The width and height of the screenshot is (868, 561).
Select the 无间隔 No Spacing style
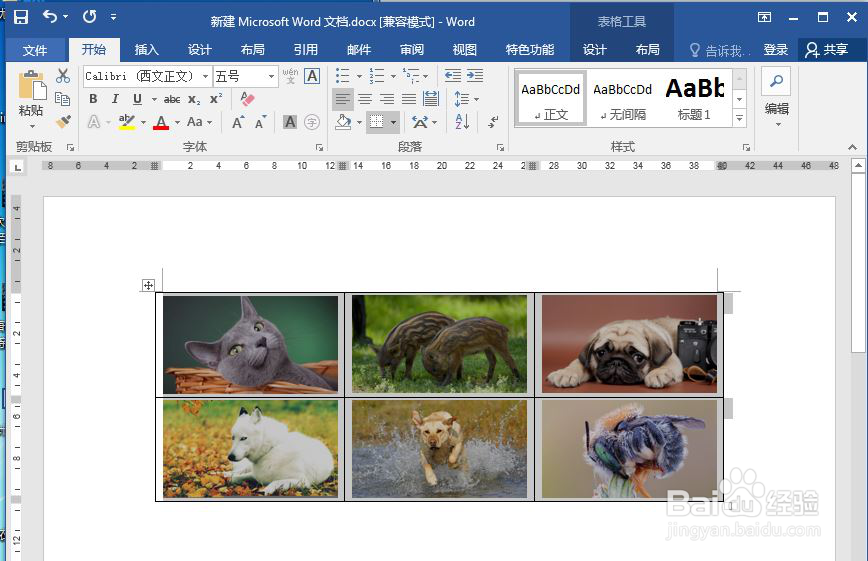pyautogui.click(x=623, y=98)
